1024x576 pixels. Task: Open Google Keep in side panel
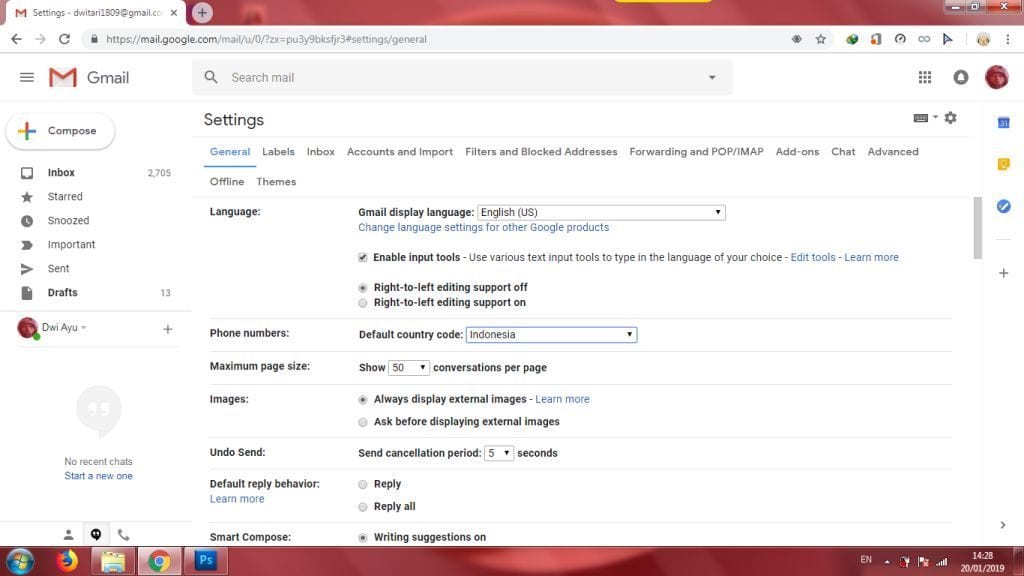1003,164
